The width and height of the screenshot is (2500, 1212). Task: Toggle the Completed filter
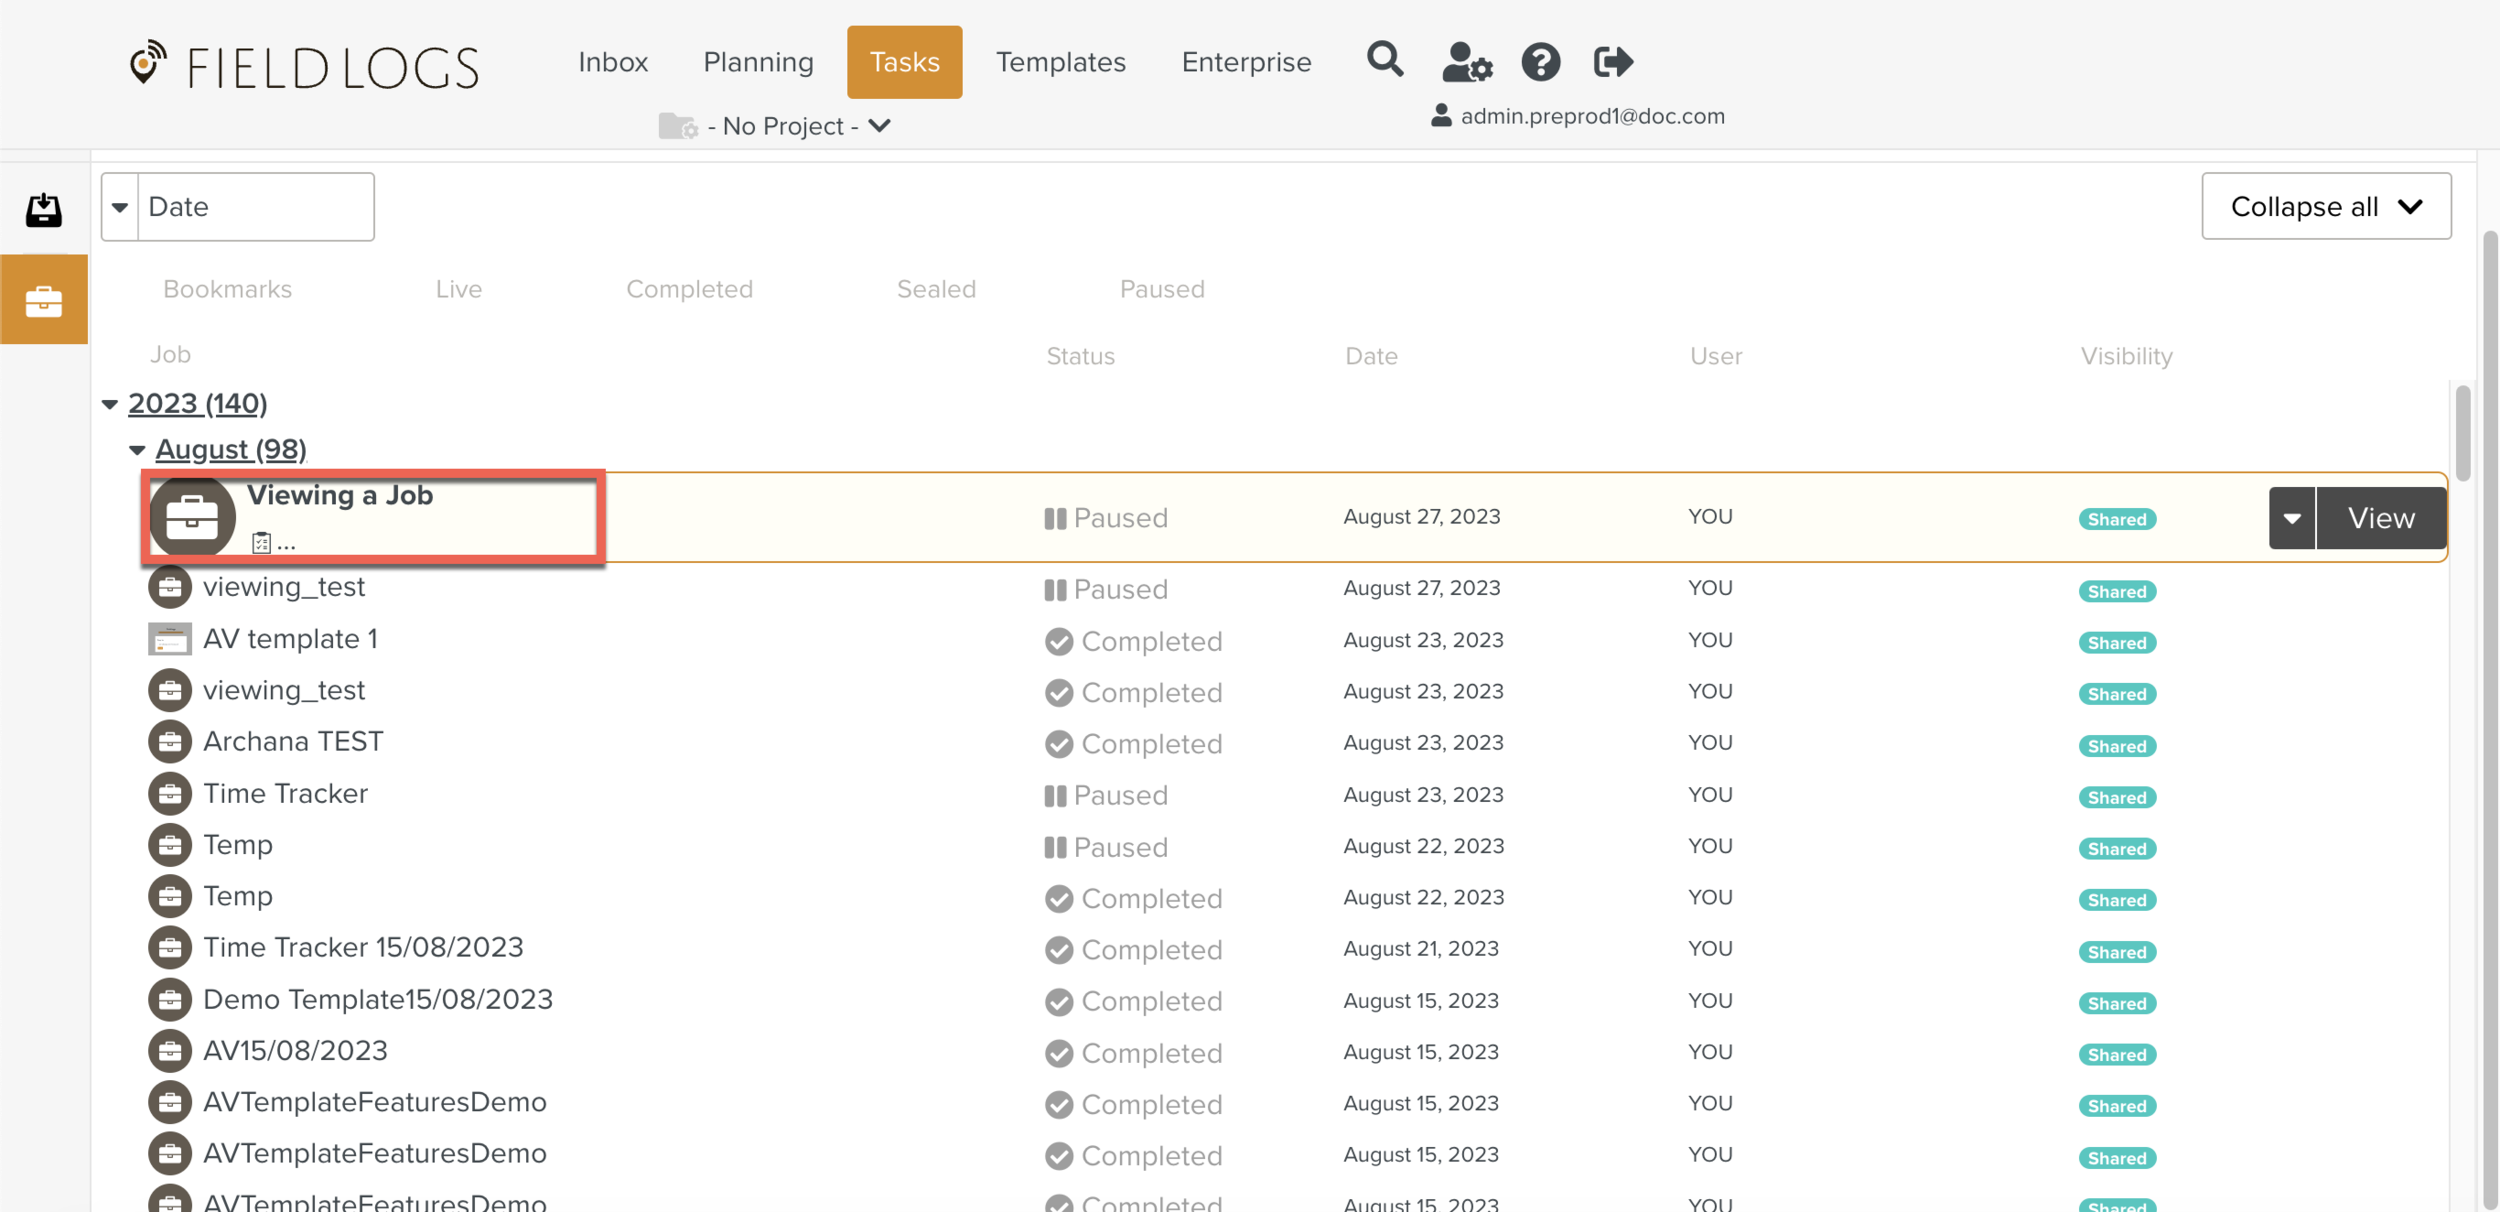pyautogui.click(x=689, y=289)
